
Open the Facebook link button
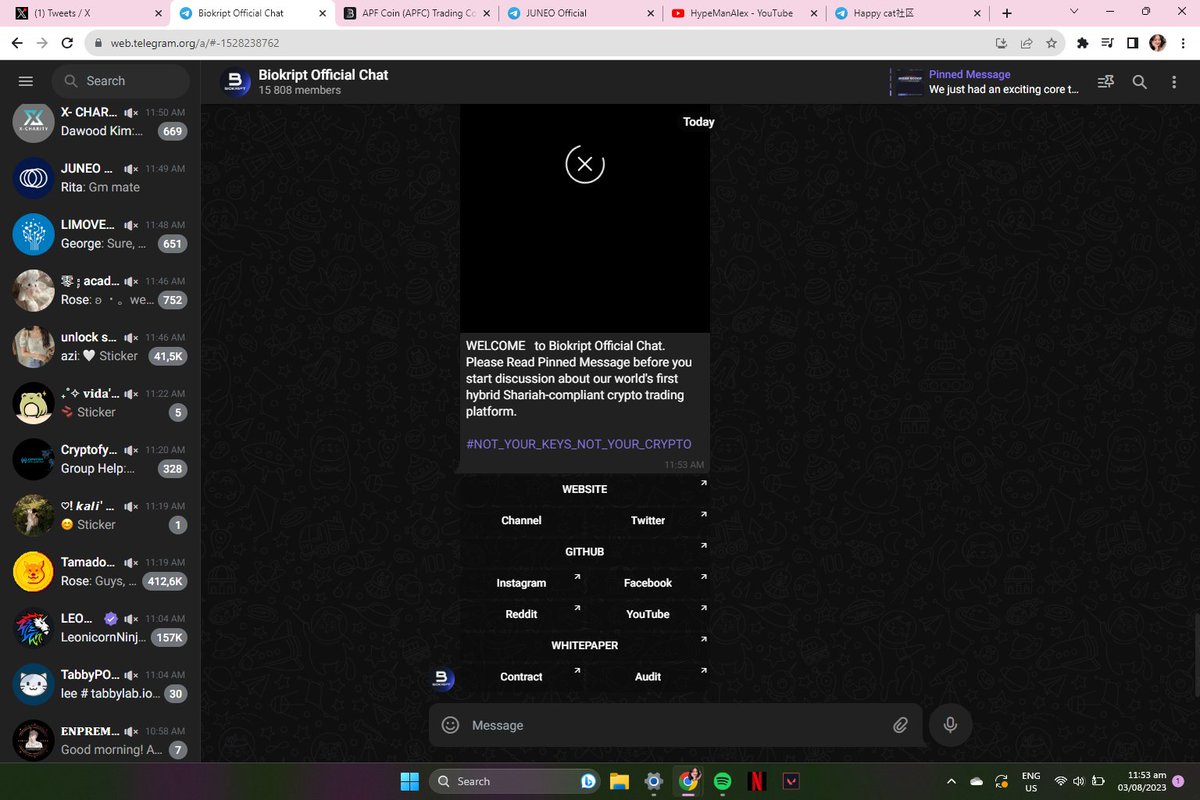(x=648, y=583)
